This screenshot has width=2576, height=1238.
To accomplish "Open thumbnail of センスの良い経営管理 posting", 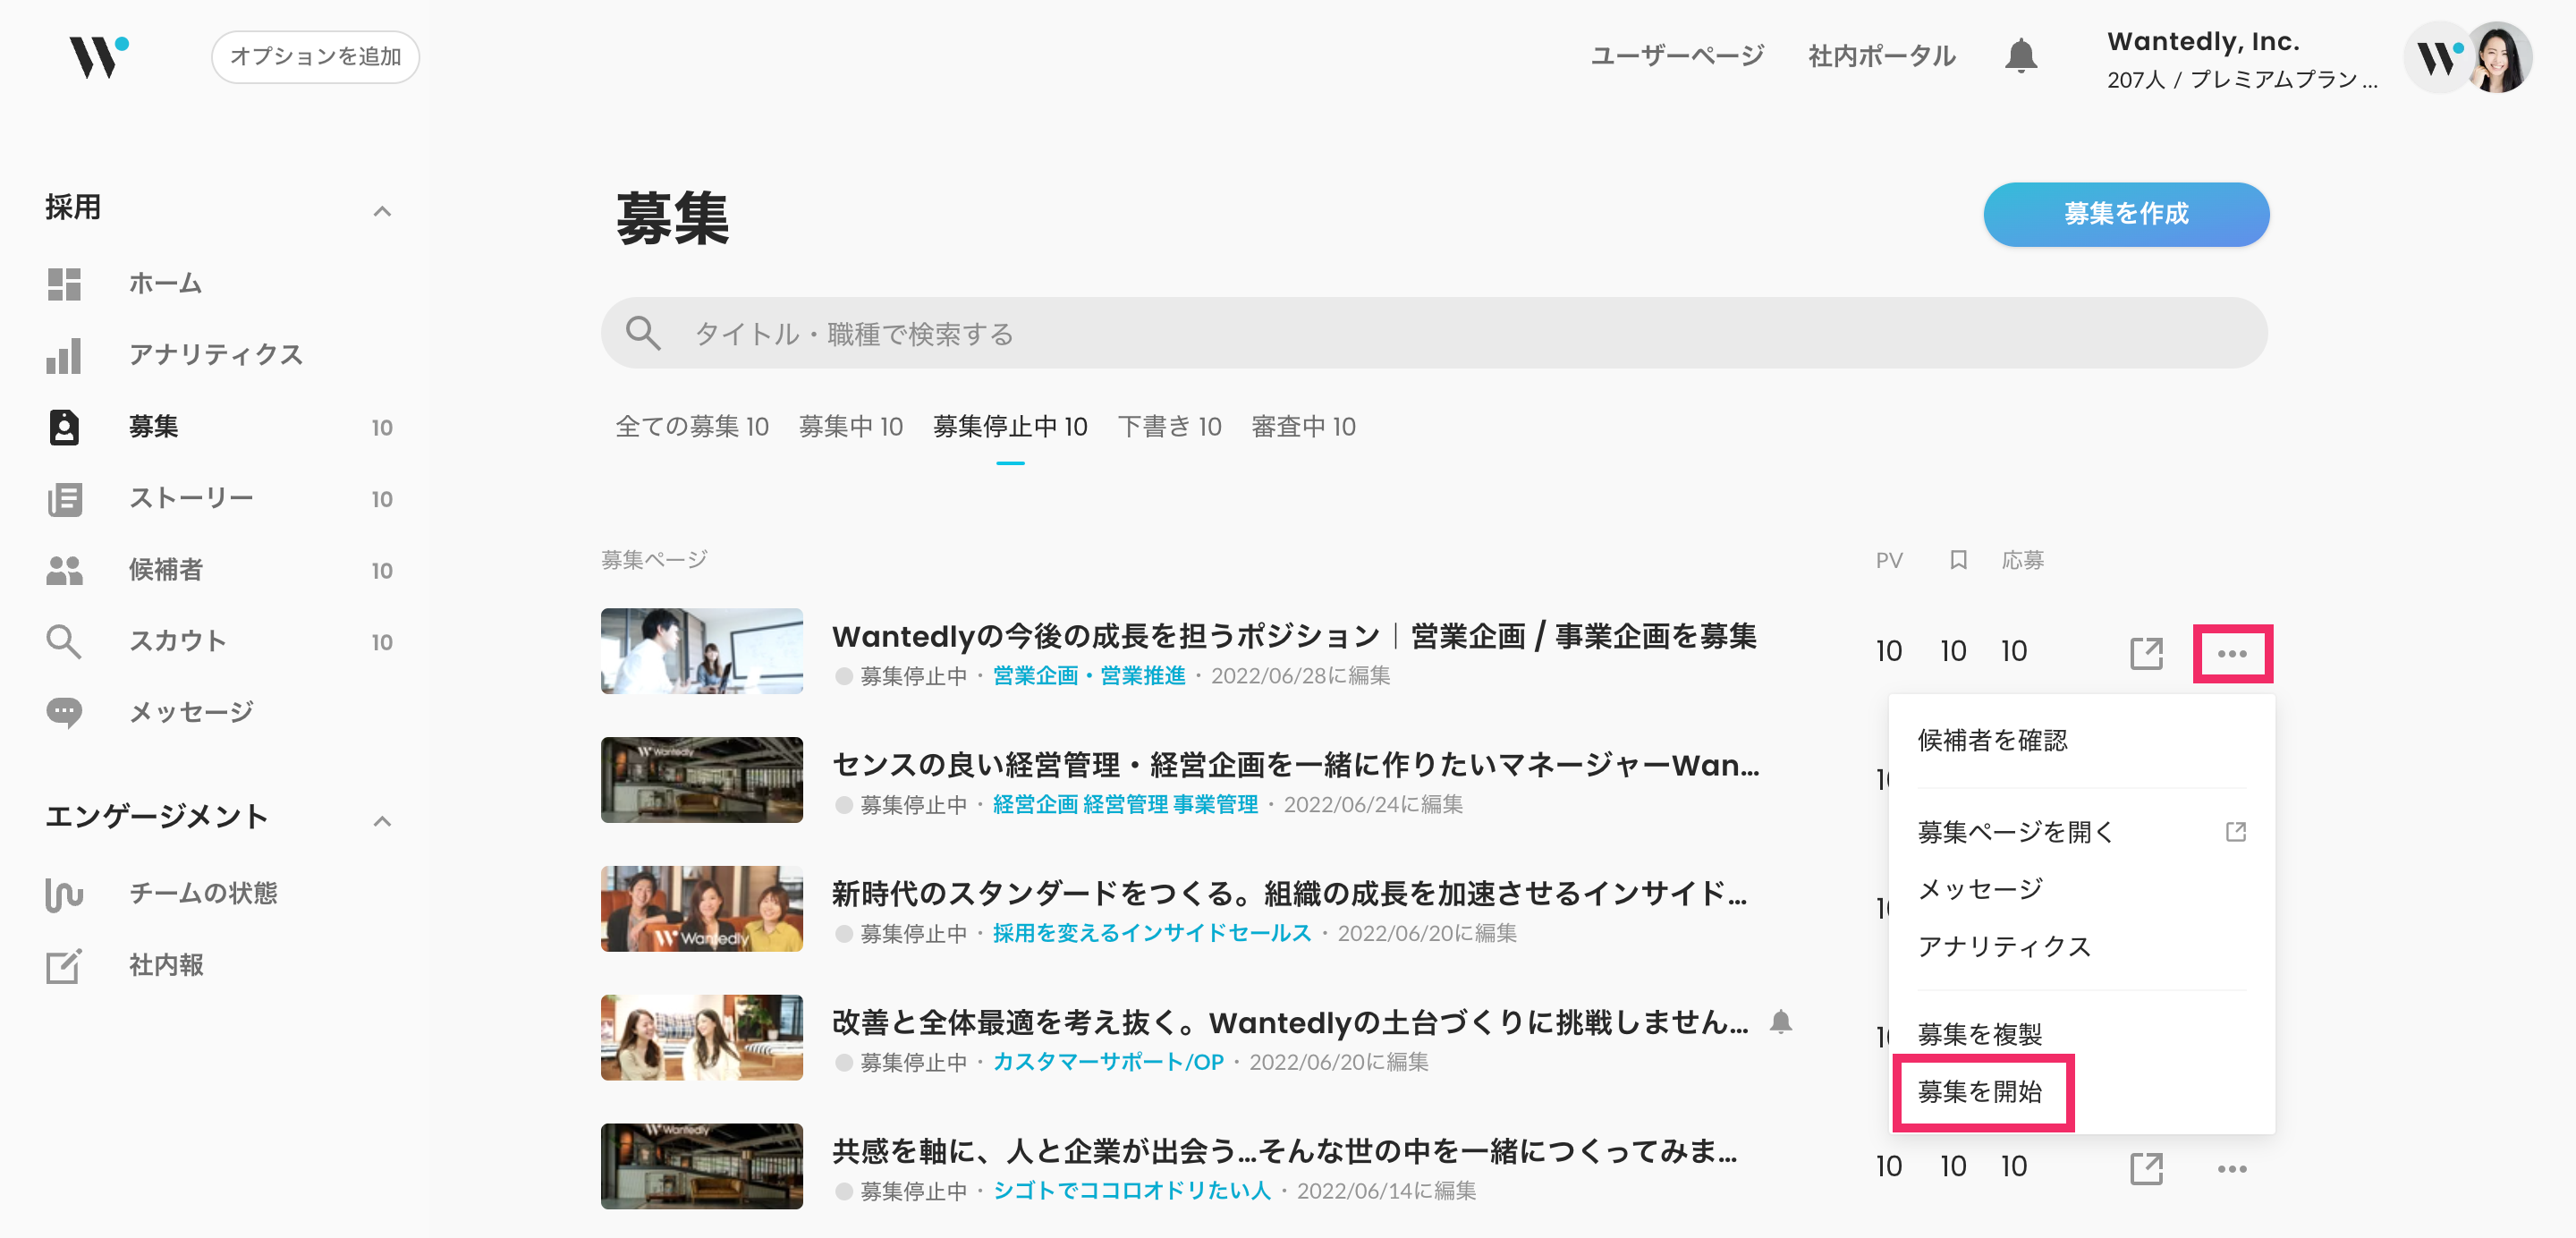I will point(702,780).
